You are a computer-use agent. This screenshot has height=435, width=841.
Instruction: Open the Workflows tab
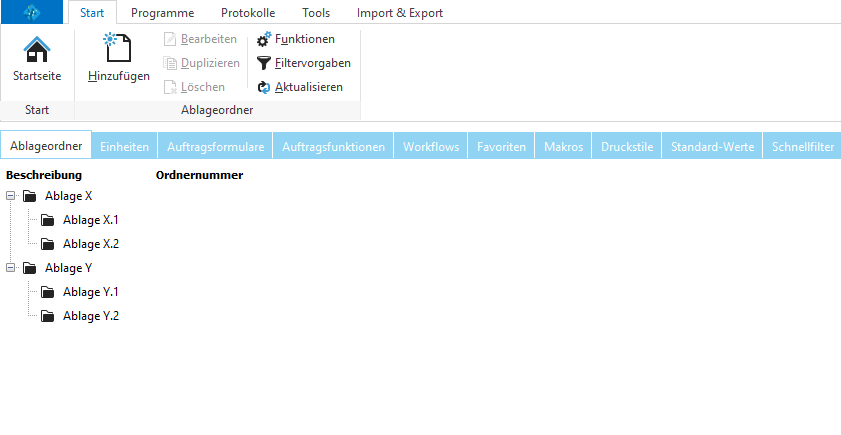[x=431, y=147]
